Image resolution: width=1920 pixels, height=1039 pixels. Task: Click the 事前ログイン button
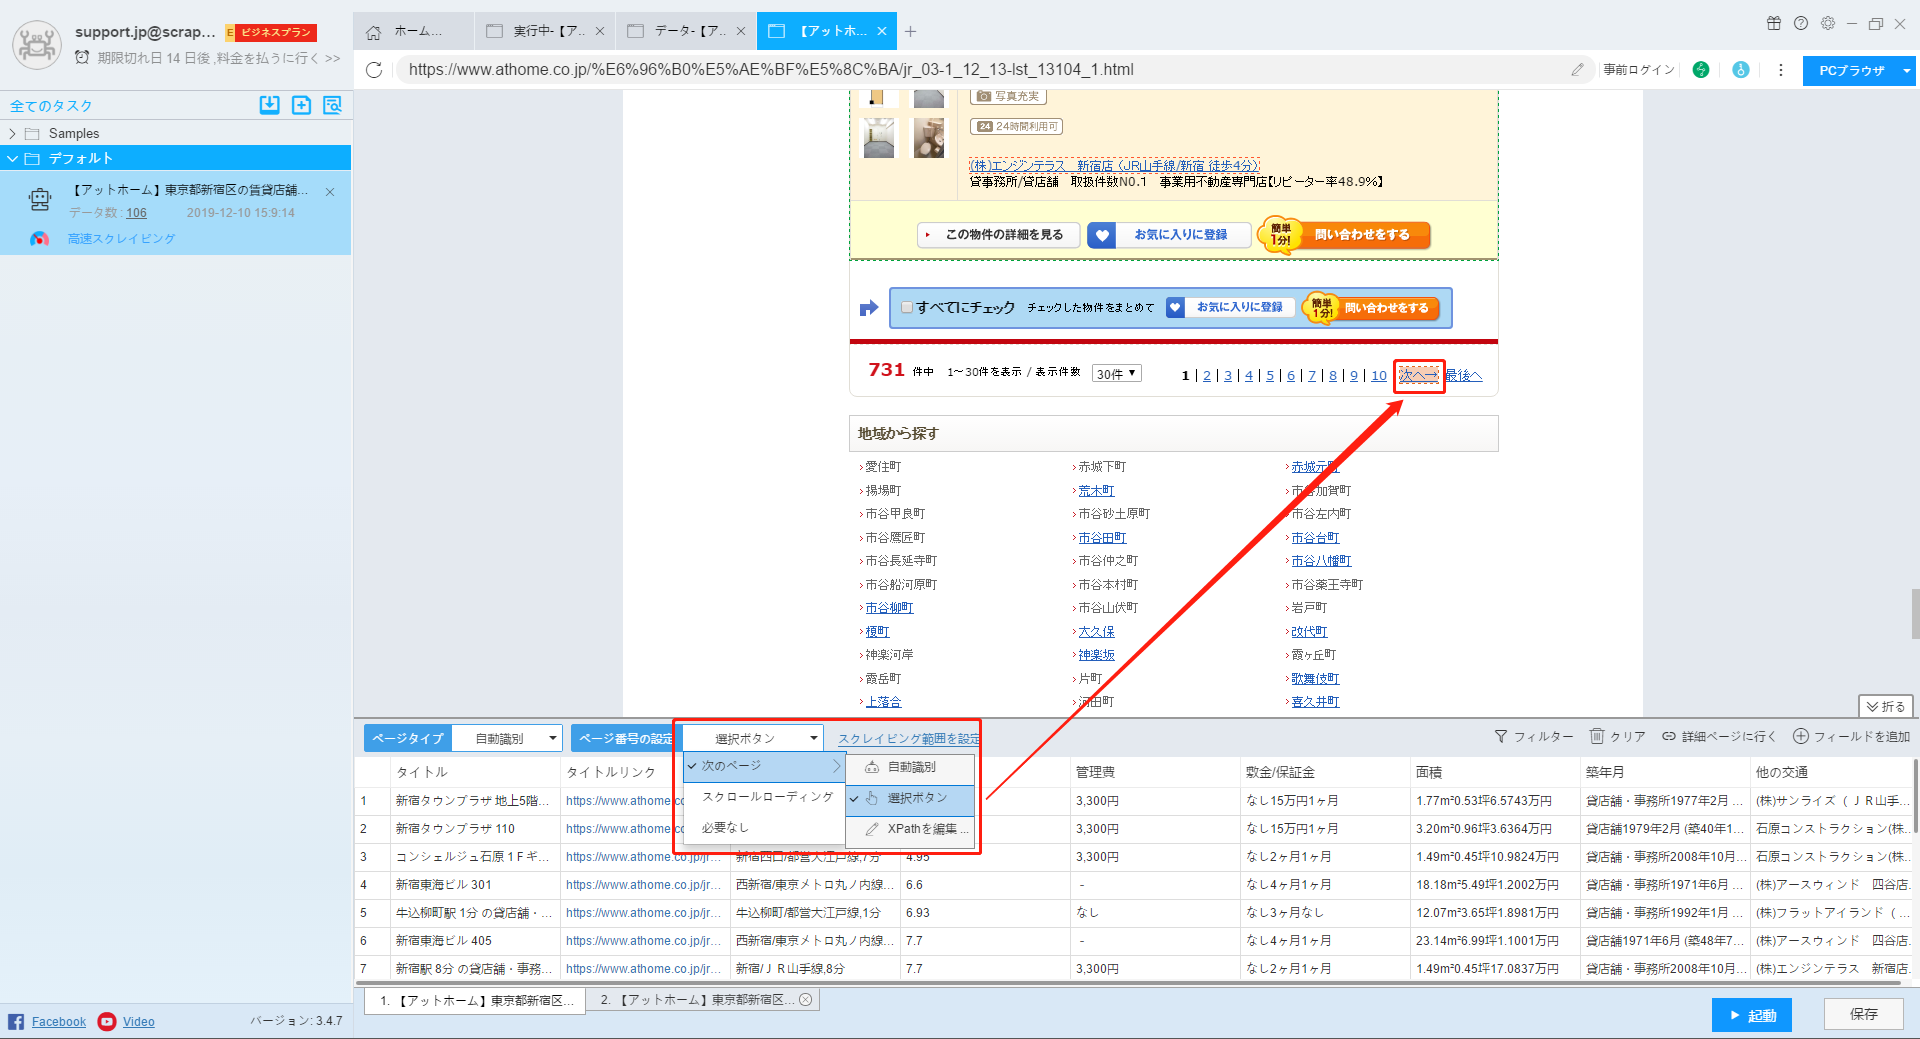pos(1639,70)
